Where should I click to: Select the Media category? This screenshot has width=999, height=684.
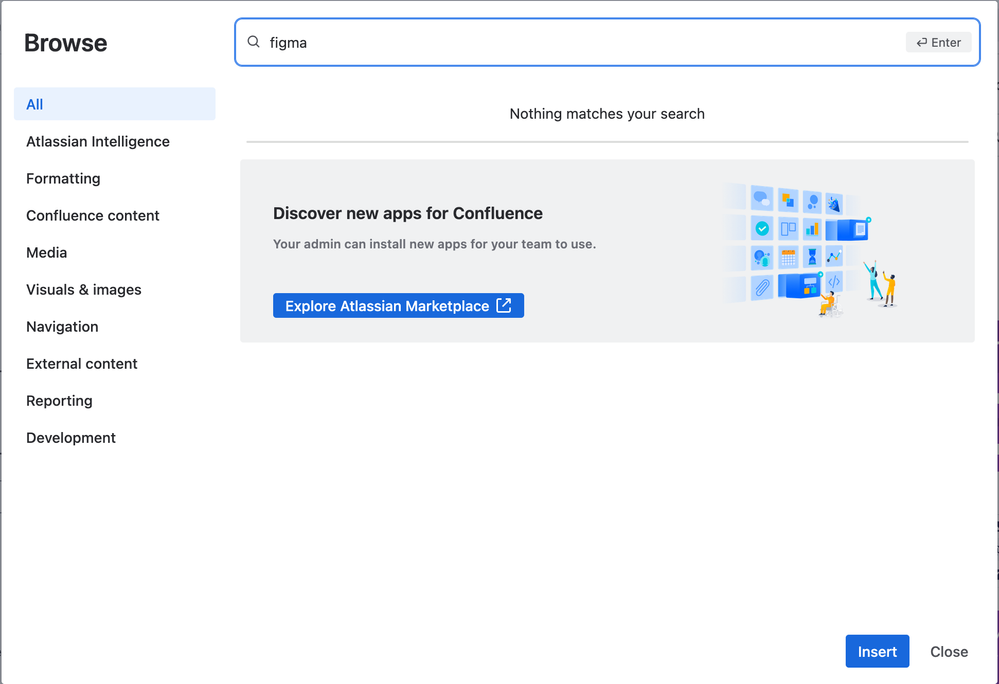[47, 253]
